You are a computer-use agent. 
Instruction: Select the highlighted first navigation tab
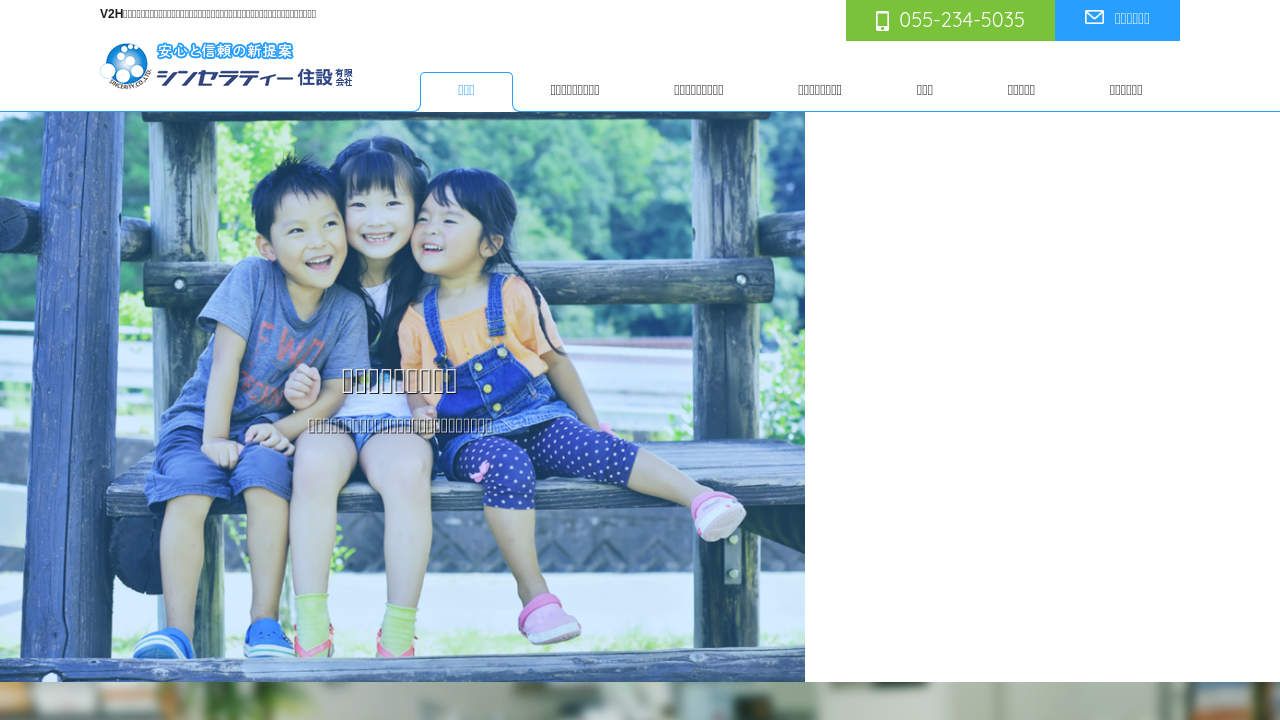(466, 91)
